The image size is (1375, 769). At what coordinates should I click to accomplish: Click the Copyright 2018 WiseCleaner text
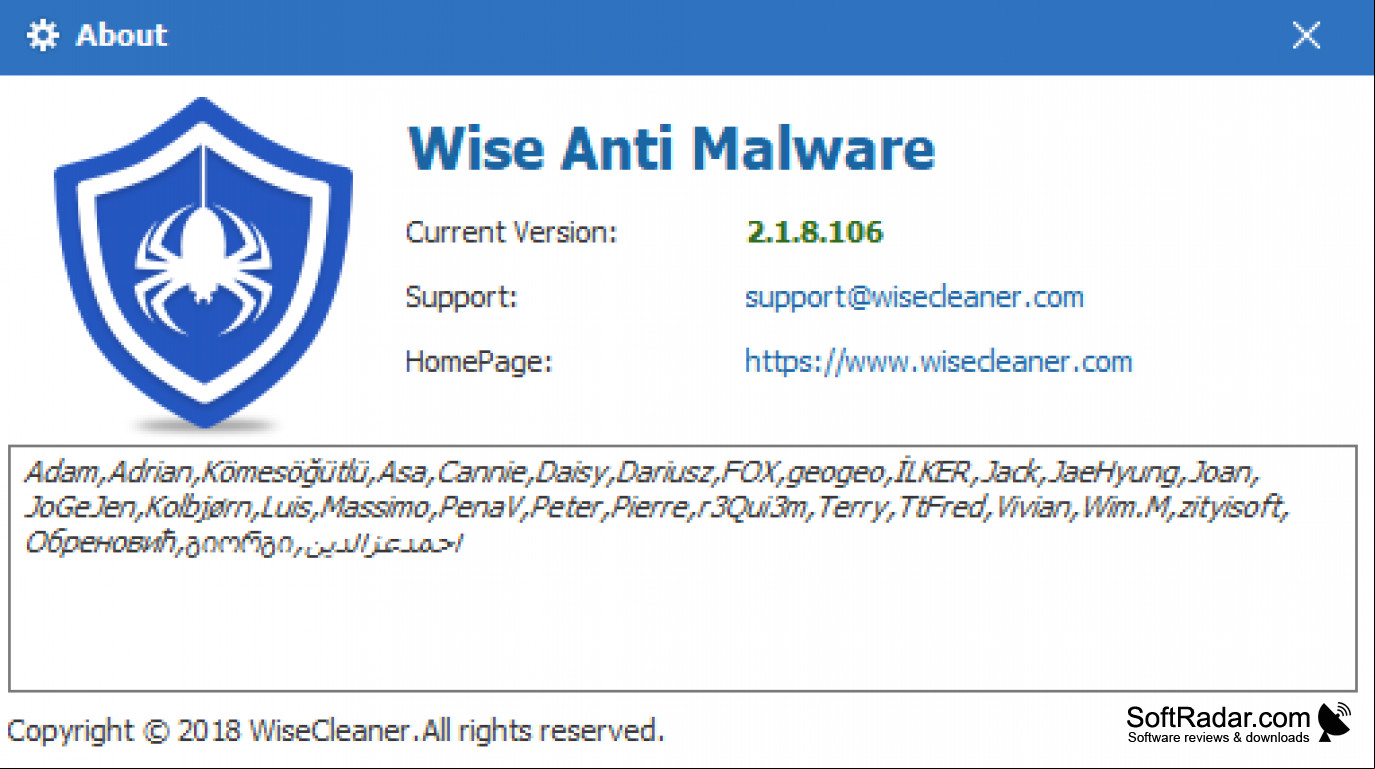click(x=335, y=731)
